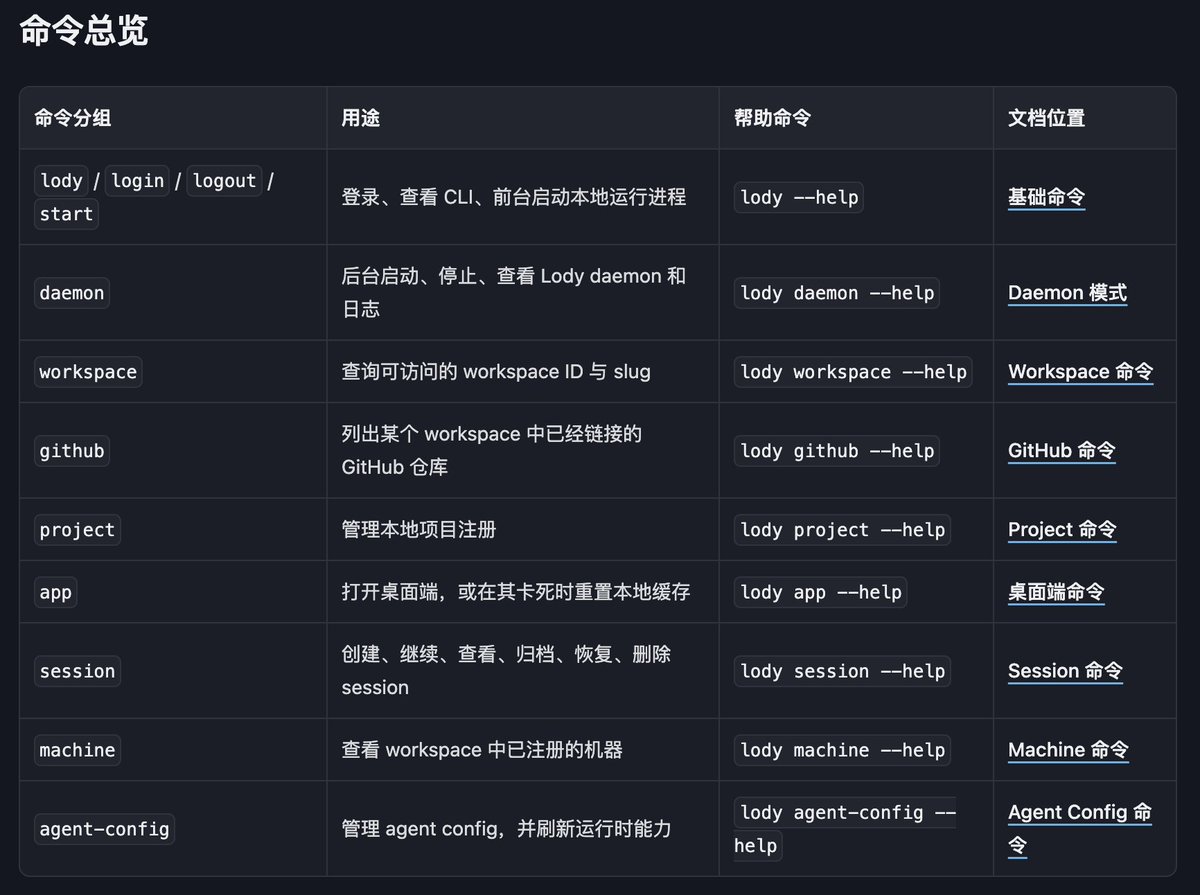Click the login code tag

138,181
